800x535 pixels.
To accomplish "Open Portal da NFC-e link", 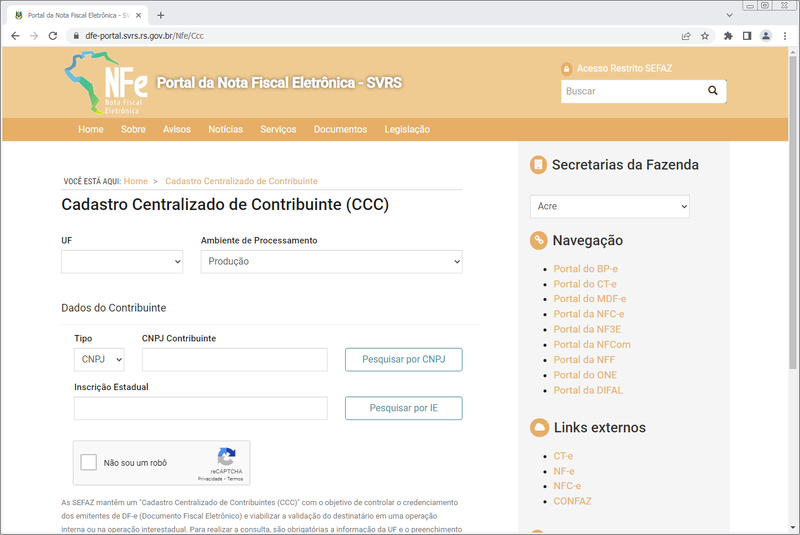I will click(589, 314).
